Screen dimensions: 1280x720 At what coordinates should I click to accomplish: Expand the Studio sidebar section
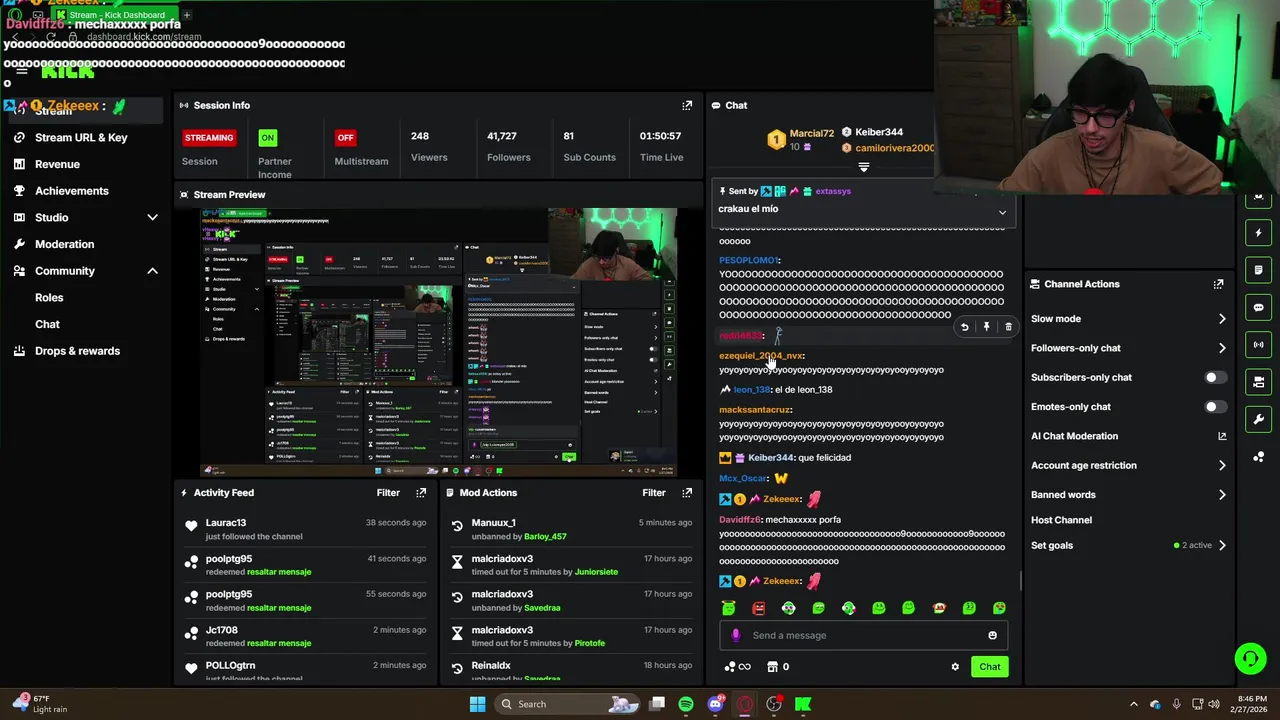[152, 217]
